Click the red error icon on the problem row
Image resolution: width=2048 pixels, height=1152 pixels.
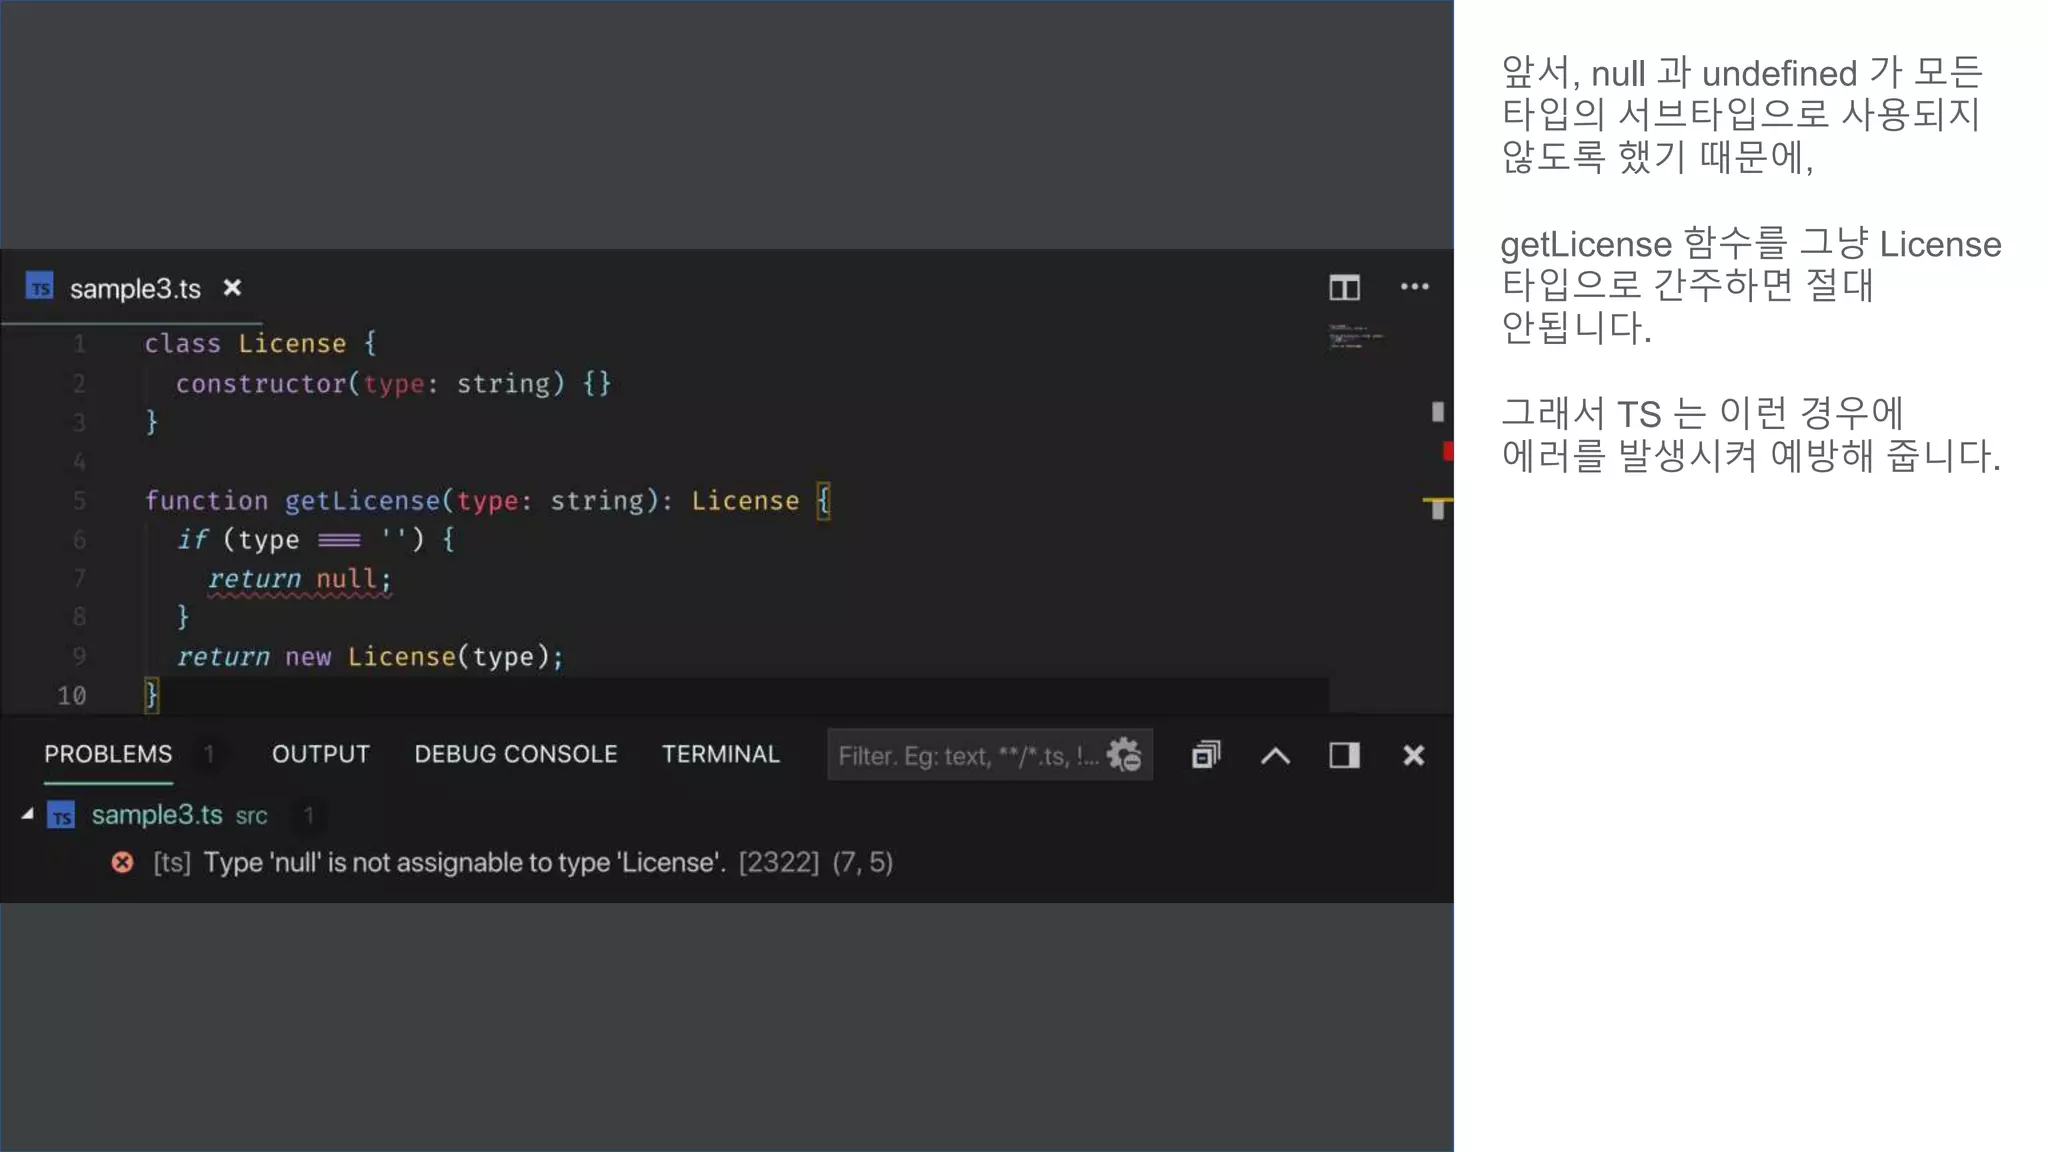click(122, 862)
